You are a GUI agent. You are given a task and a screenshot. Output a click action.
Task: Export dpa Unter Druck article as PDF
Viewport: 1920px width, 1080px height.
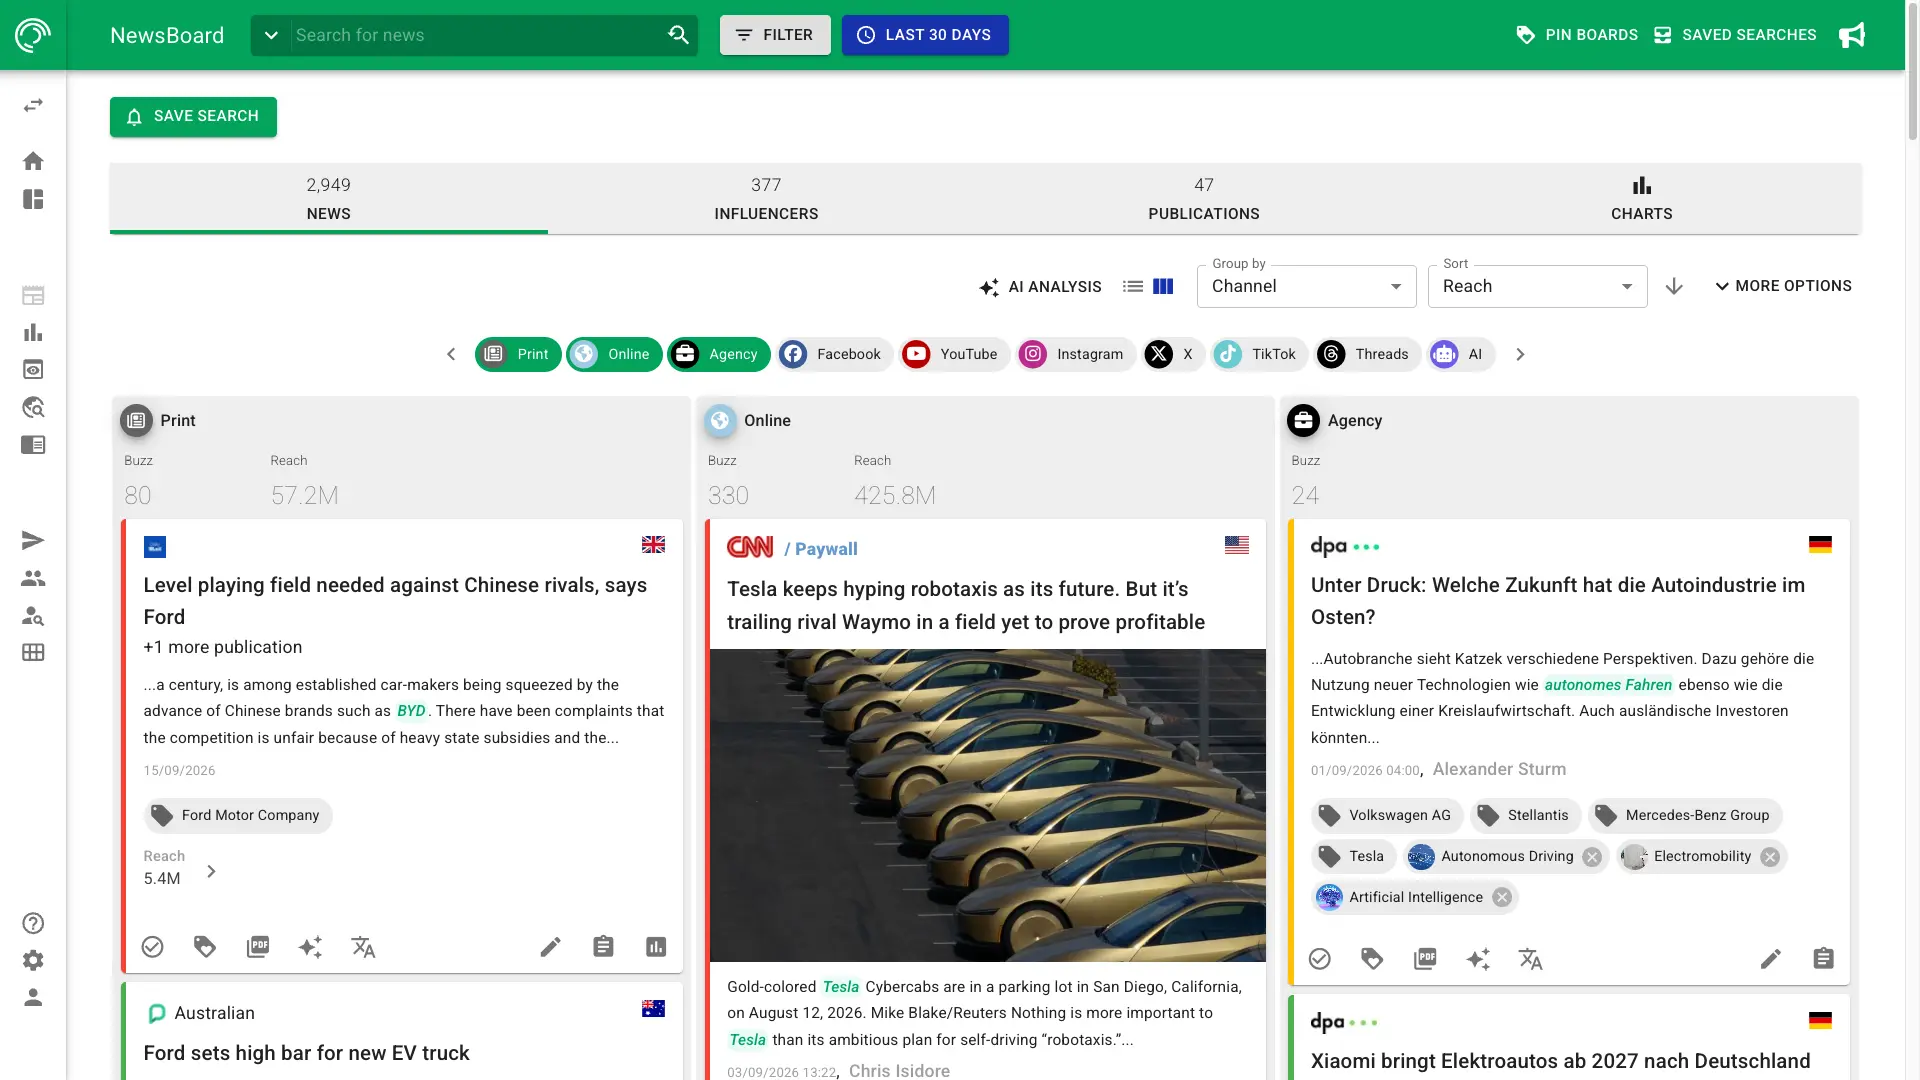click(1425, 959)
